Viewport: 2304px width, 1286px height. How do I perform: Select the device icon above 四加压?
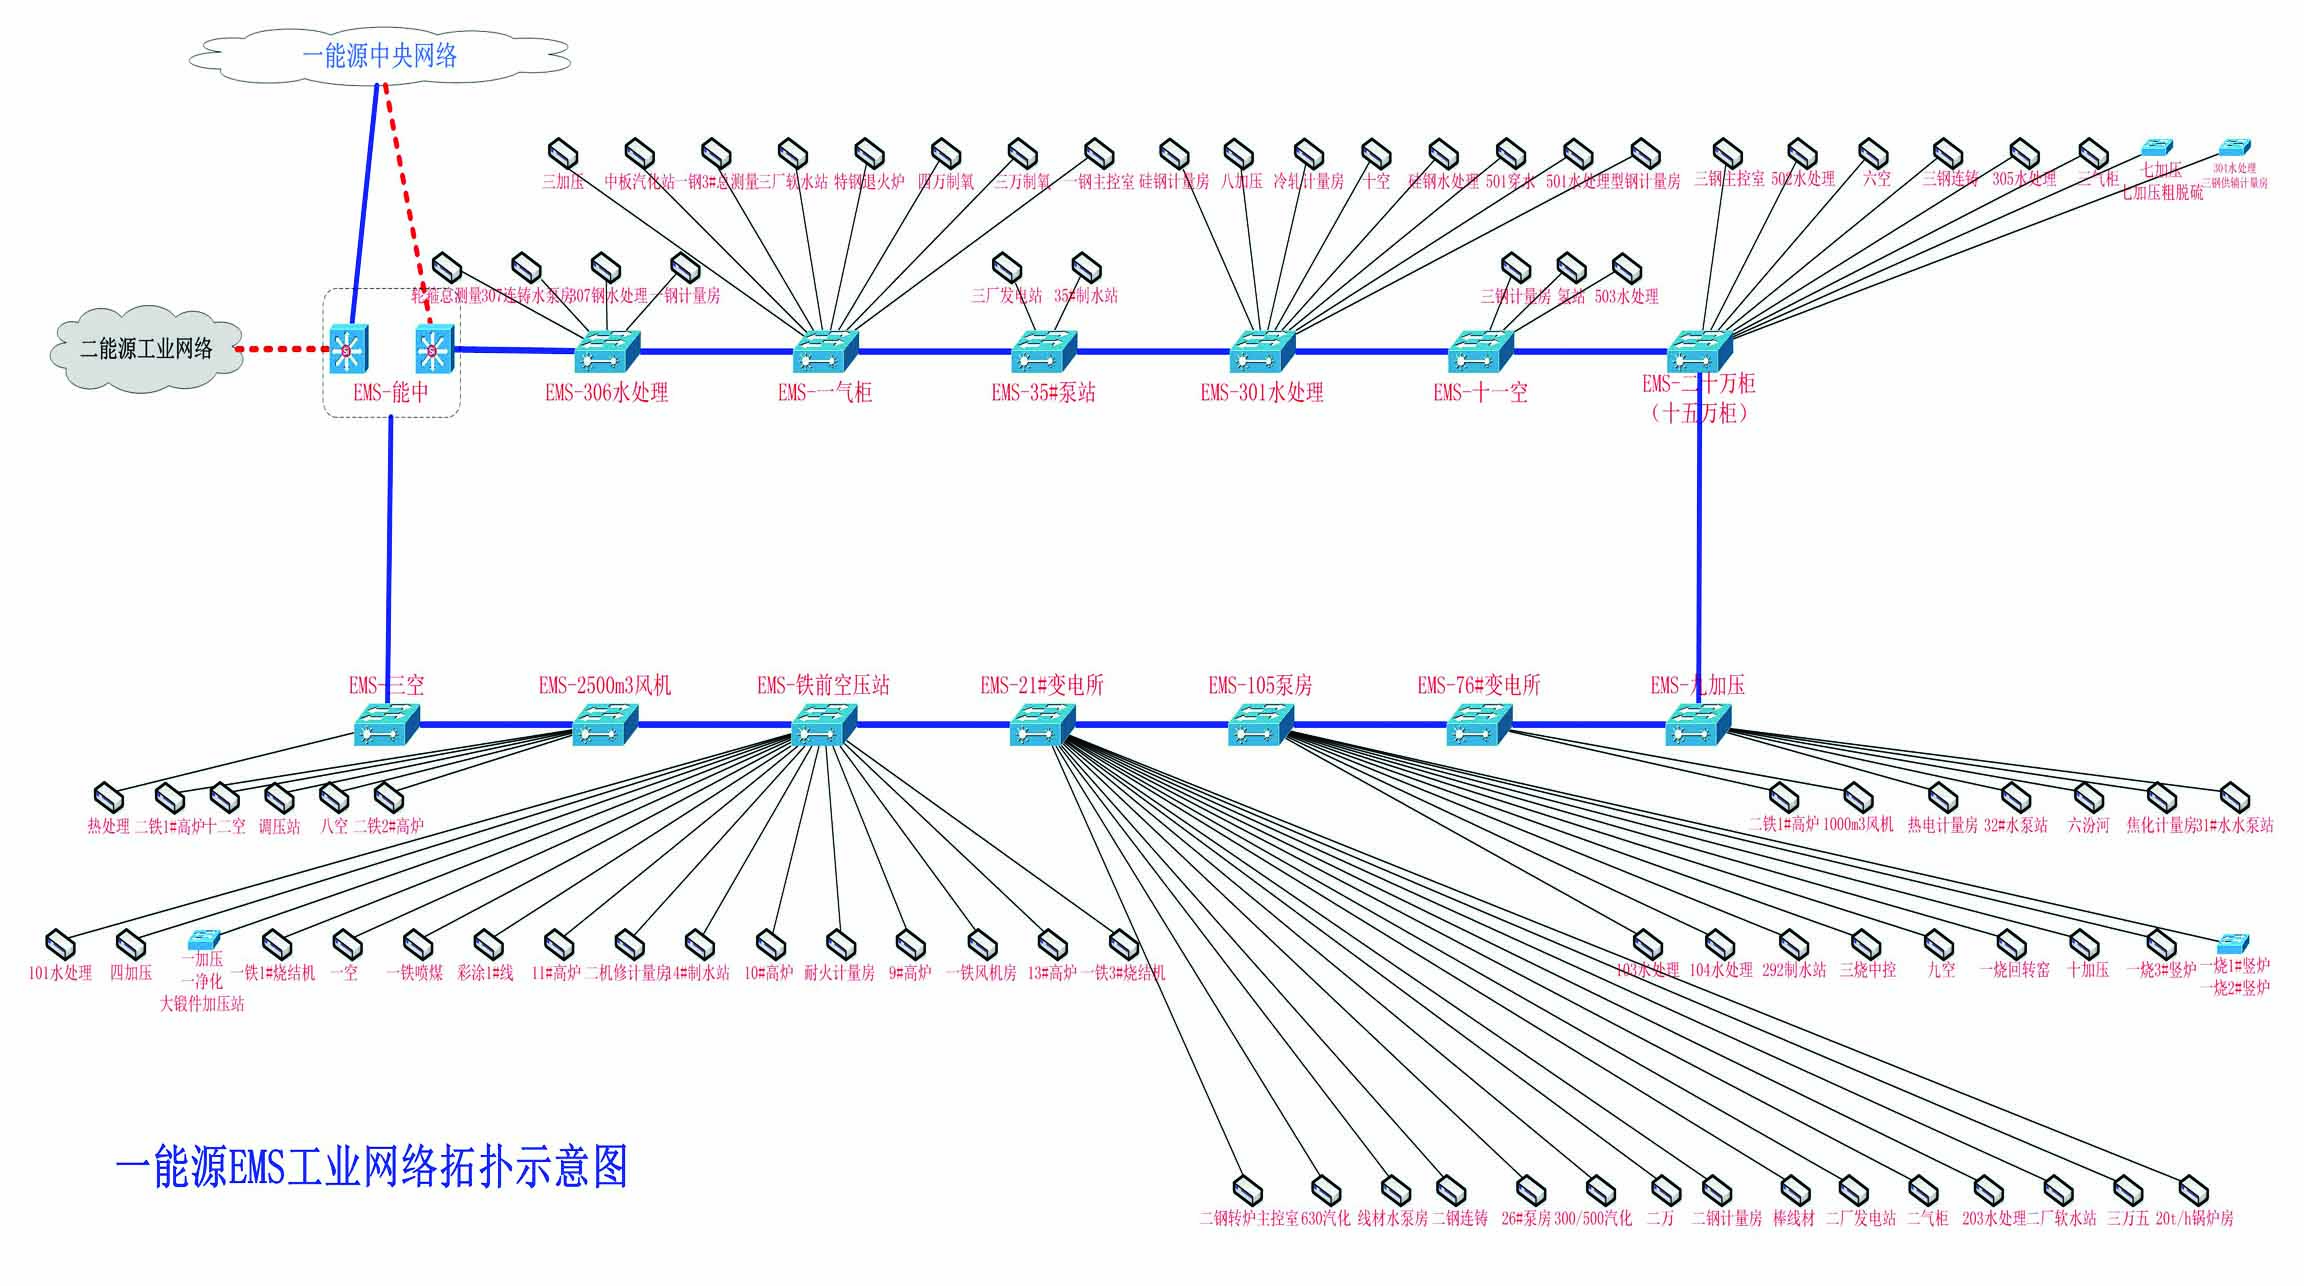[x=131, y=945]
